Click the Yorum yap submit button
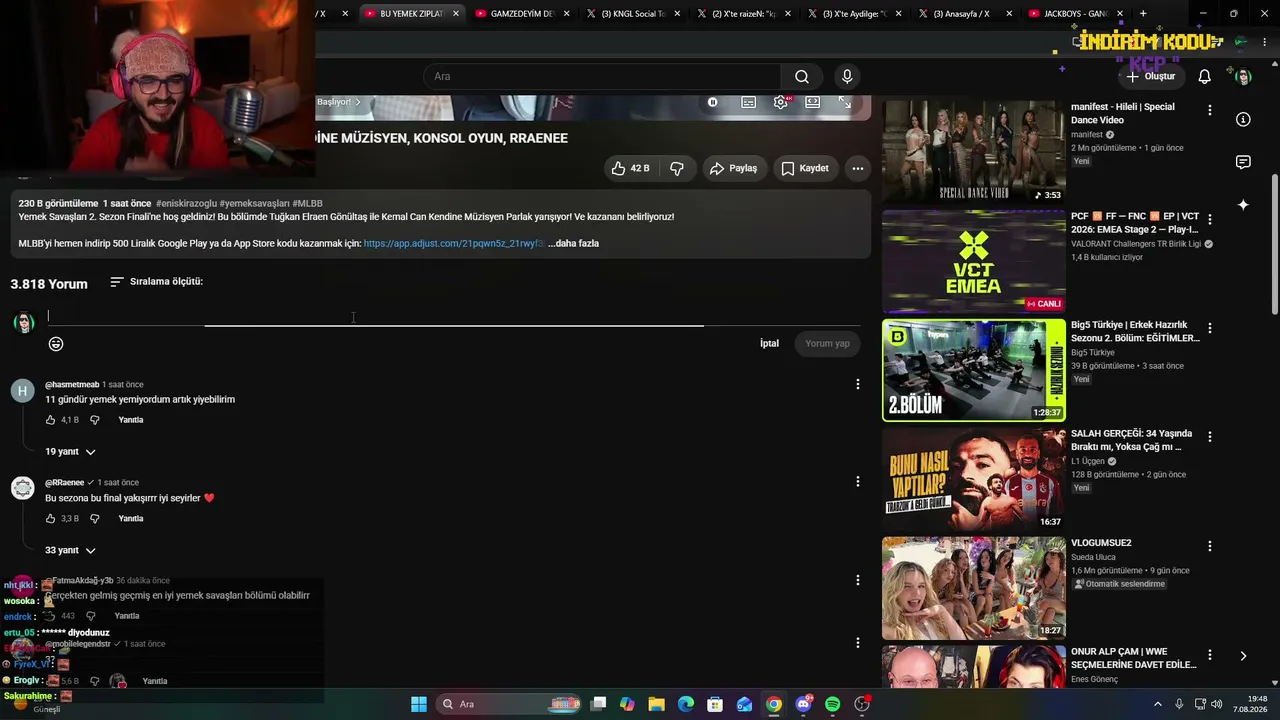The width and height of the screenshot is (1280, 720). point(827,344)
